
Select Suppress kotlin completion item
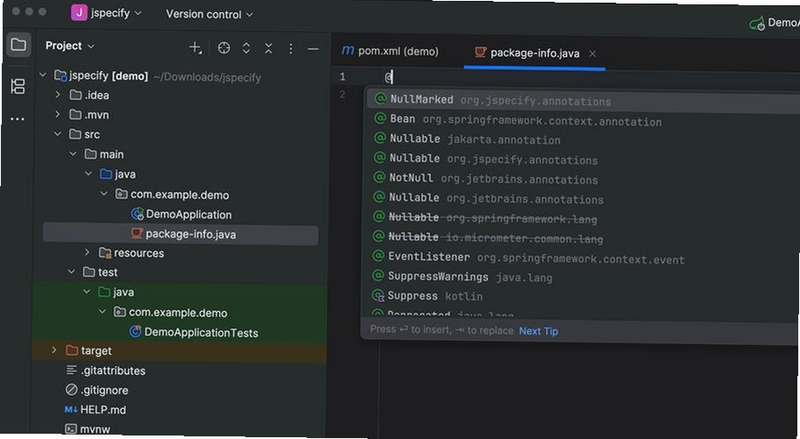(582, 296)
